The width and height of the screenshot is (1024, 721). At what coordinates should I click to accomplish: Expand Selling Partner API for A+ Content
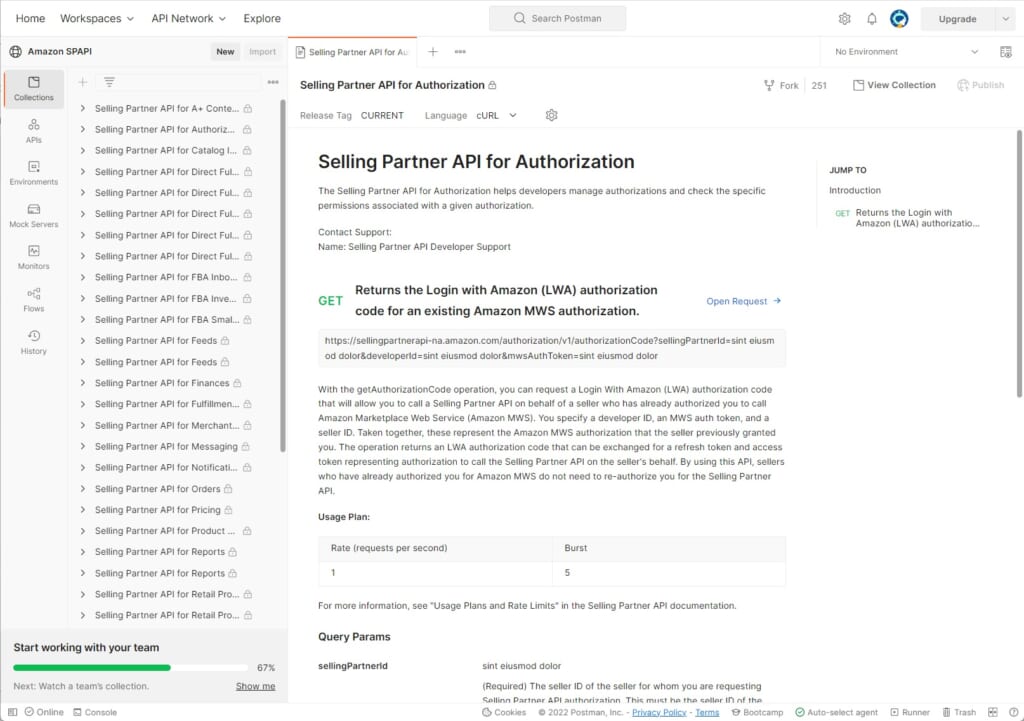(x=82, y=108)
